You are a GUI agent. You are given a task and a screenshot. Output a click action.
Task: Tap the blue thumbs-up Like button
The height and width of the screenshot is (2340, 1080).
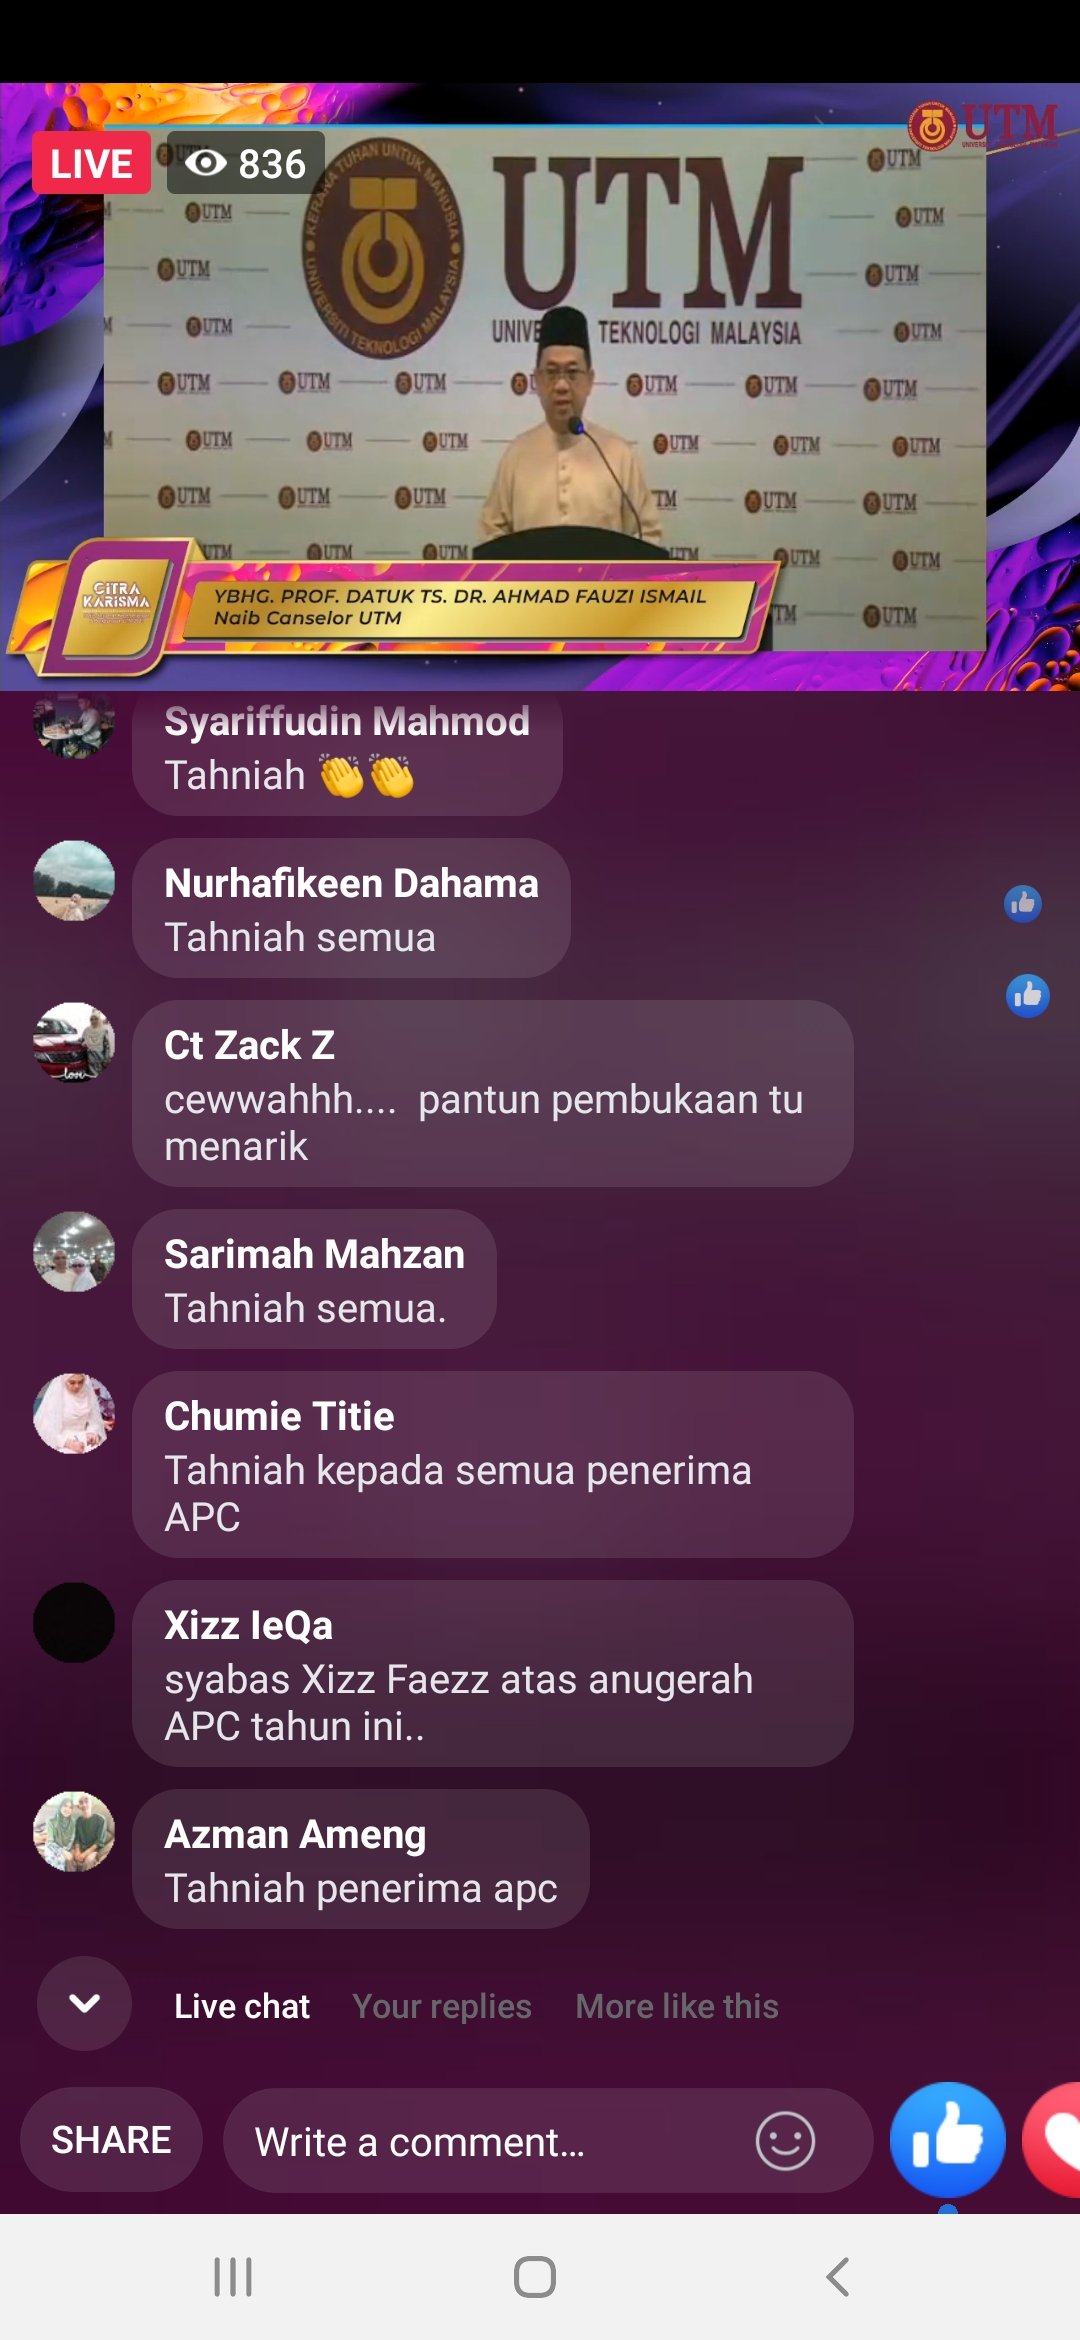(x=947, y=2140)
